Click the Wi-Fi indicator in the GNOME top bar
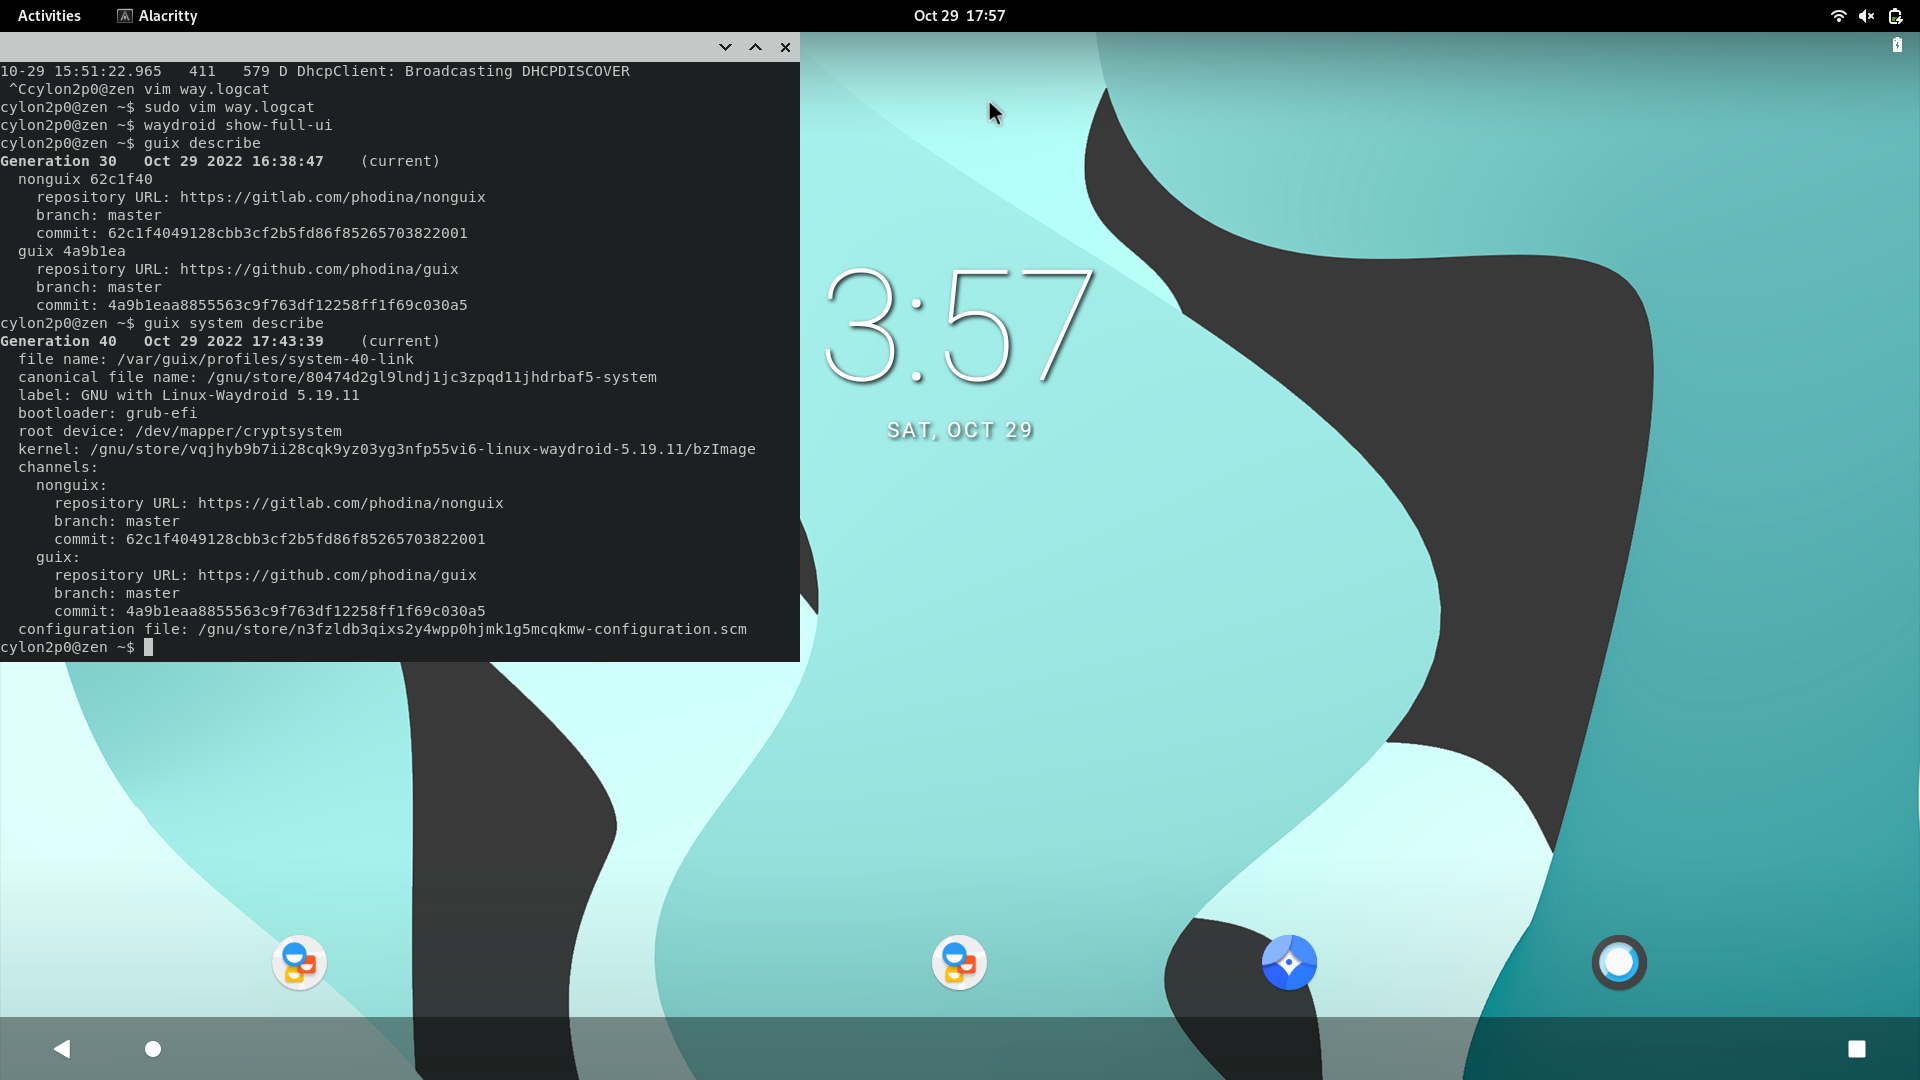The image size is (1920, 1080). pos(1840,16)
